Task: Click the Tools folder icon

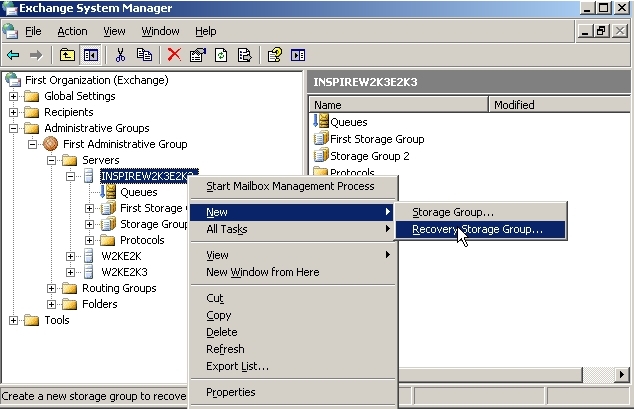Action: click(x=32, y=320)
